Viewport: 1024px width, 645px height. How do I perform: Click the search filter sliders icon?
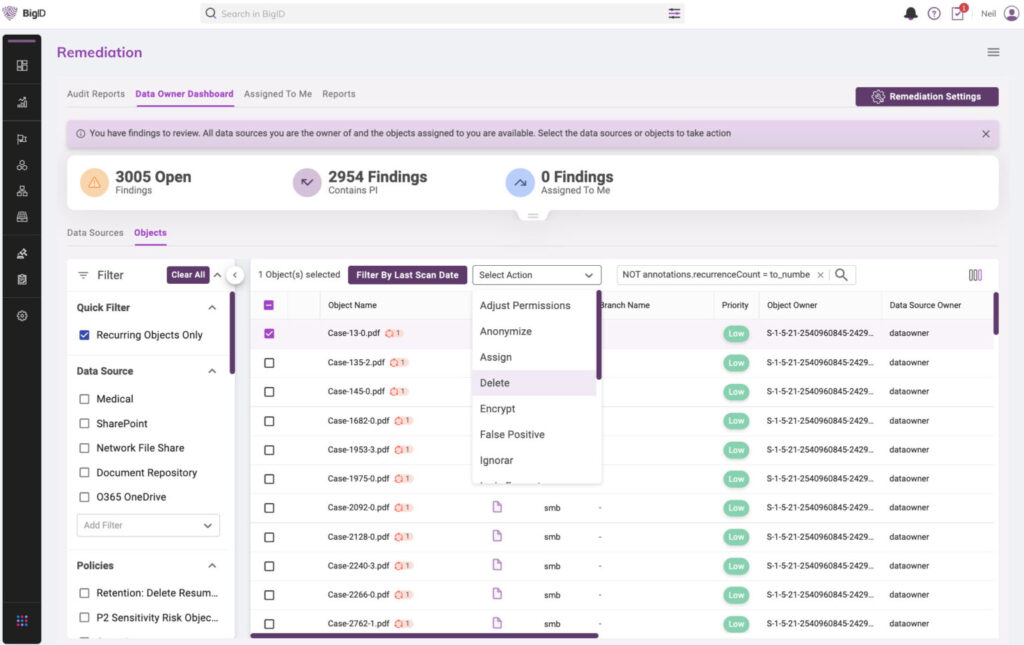pos(674,13)
